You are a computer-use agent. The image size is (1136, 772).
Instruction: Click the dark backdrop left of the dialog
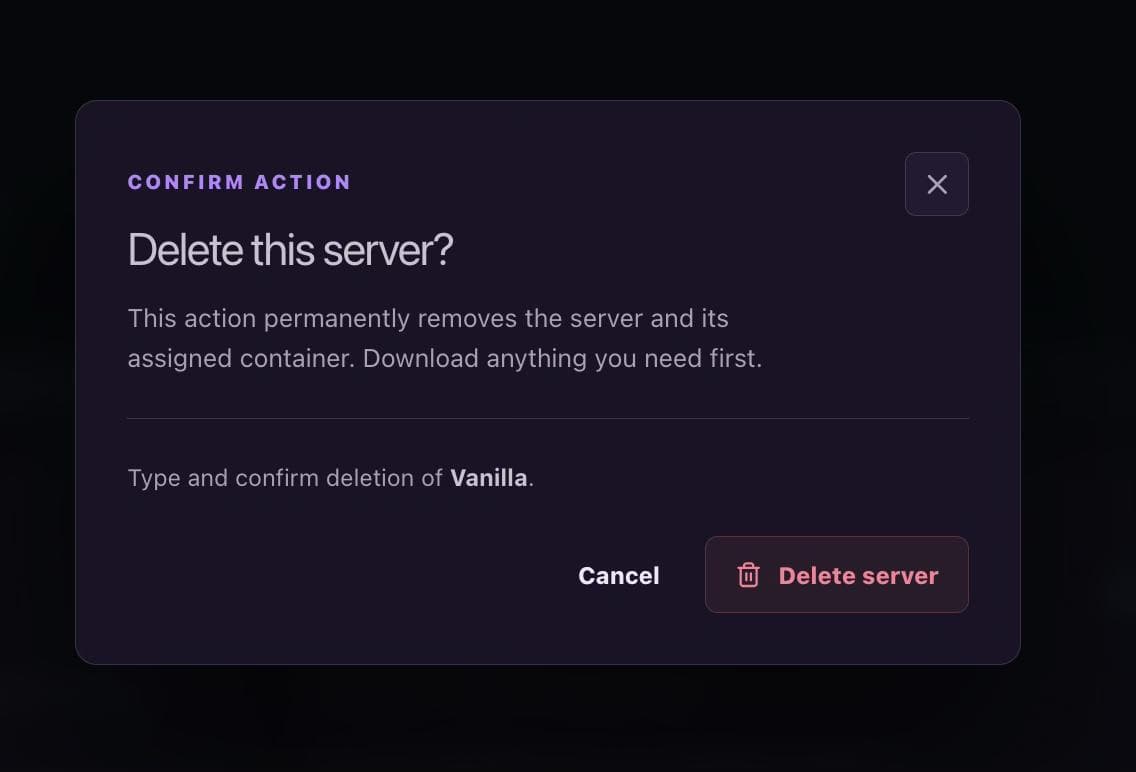(x=37, y=382)
